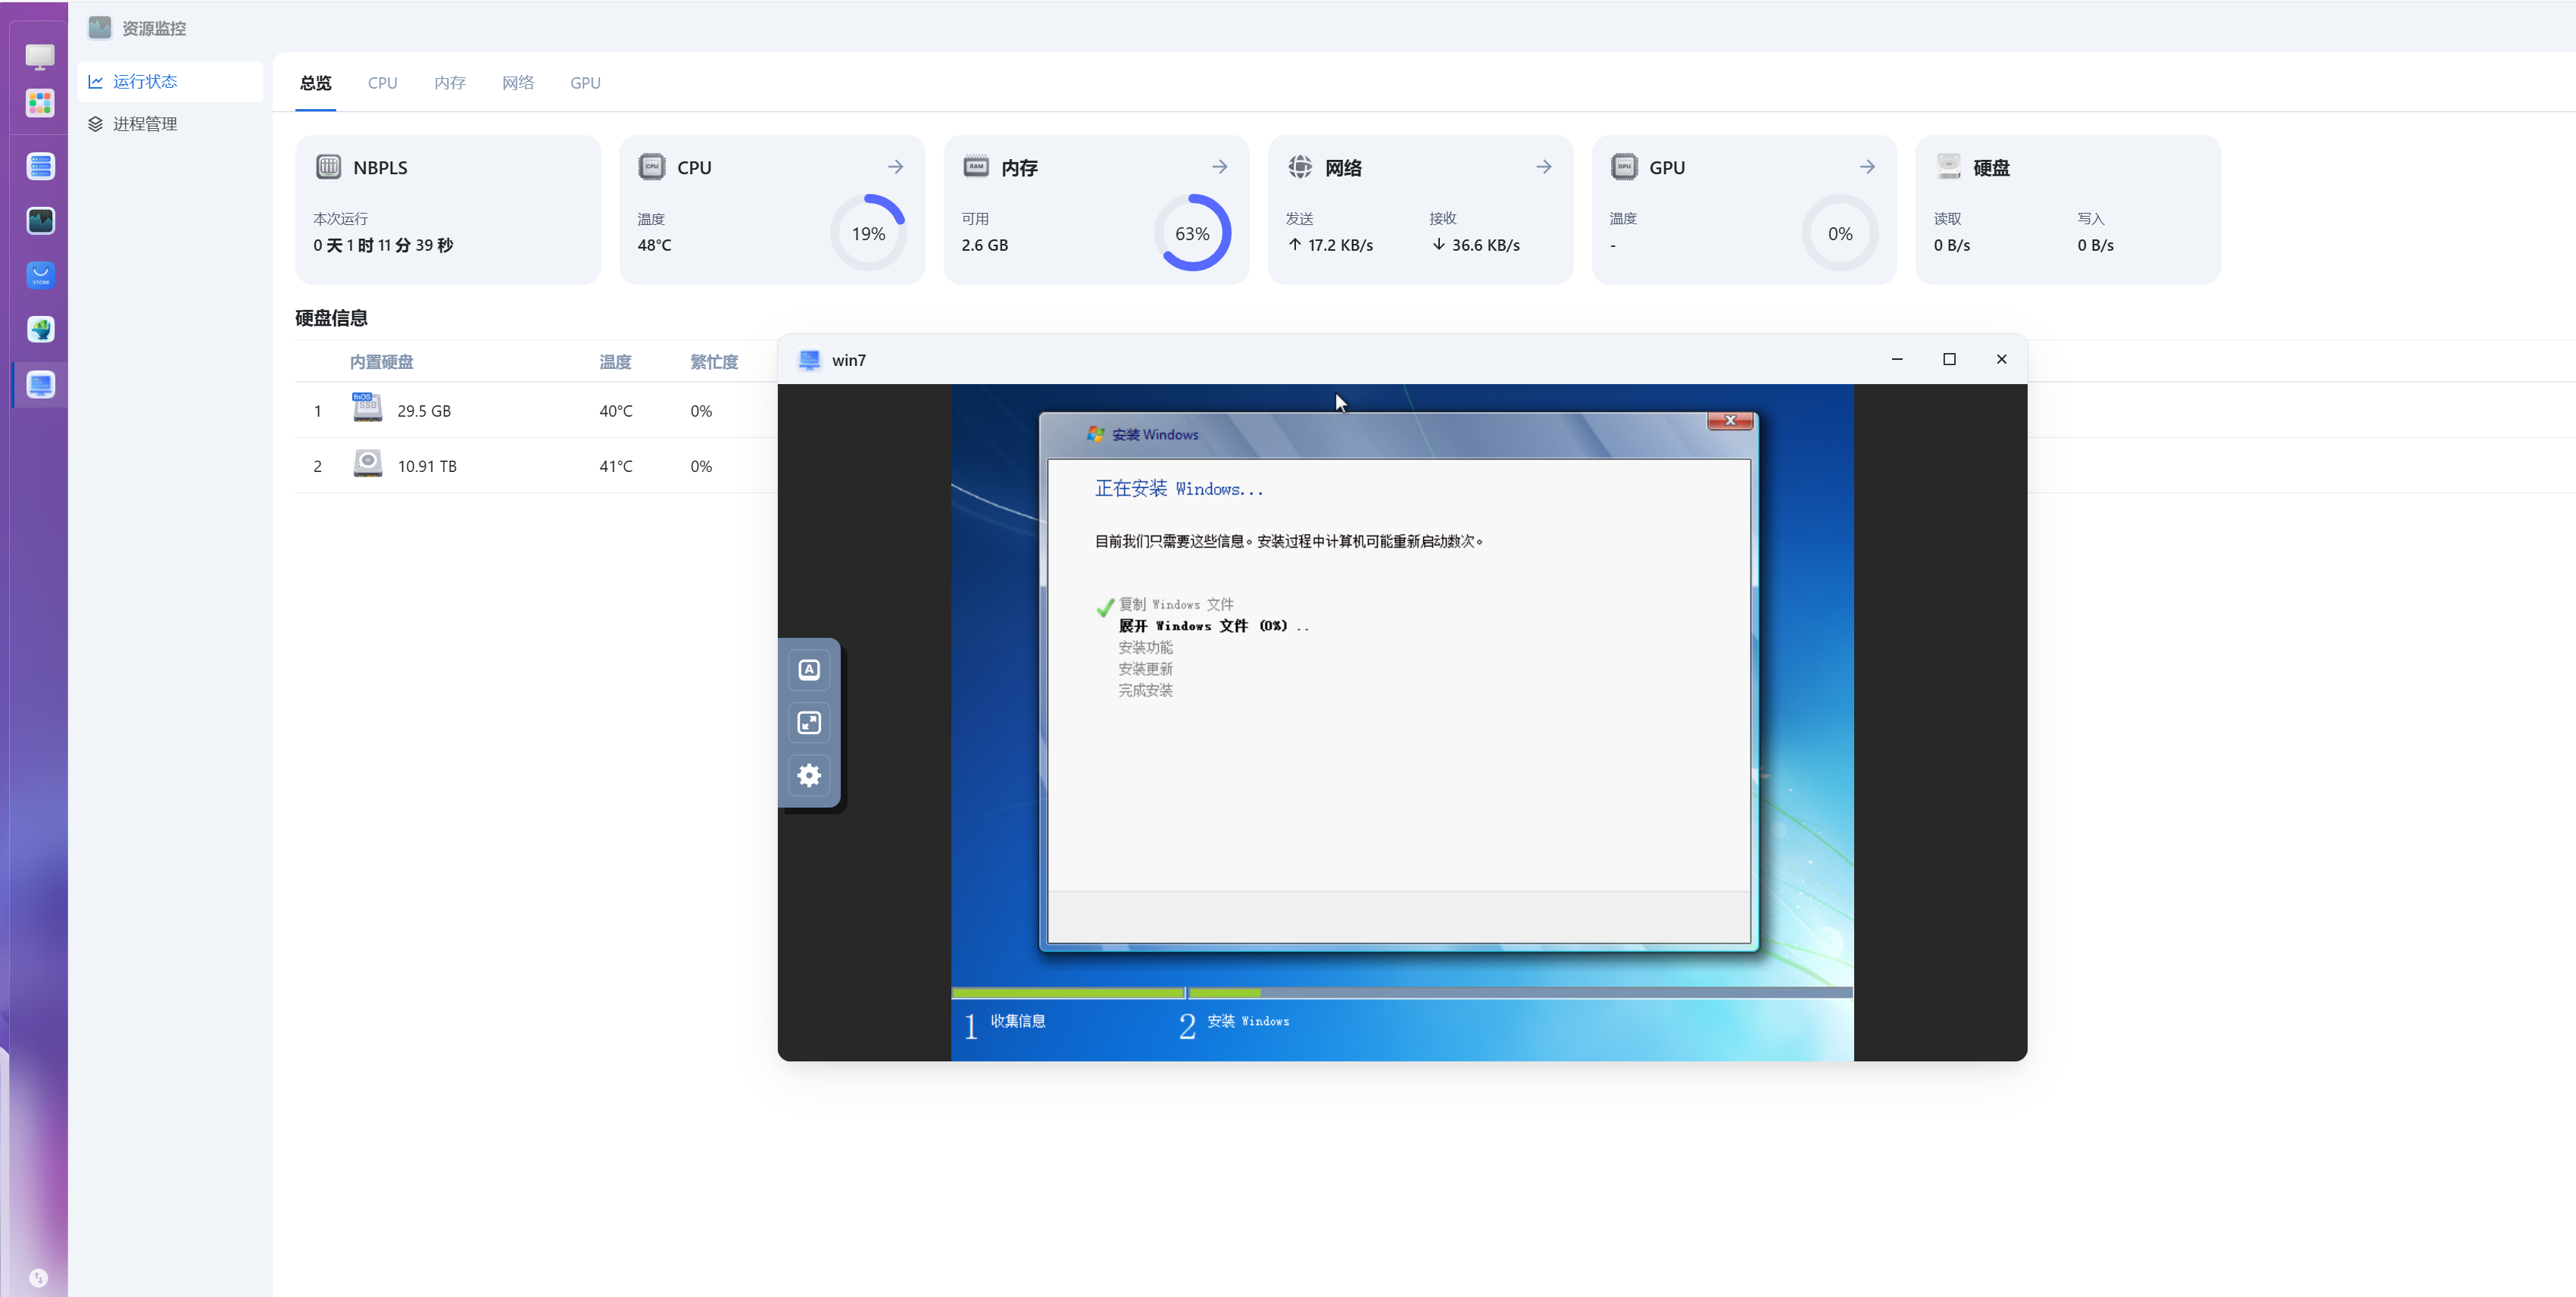The height and width of the screenshot is (1297, 2576).
Task: Click the 繁忙度 column header
Action: (x=714, y=362)
